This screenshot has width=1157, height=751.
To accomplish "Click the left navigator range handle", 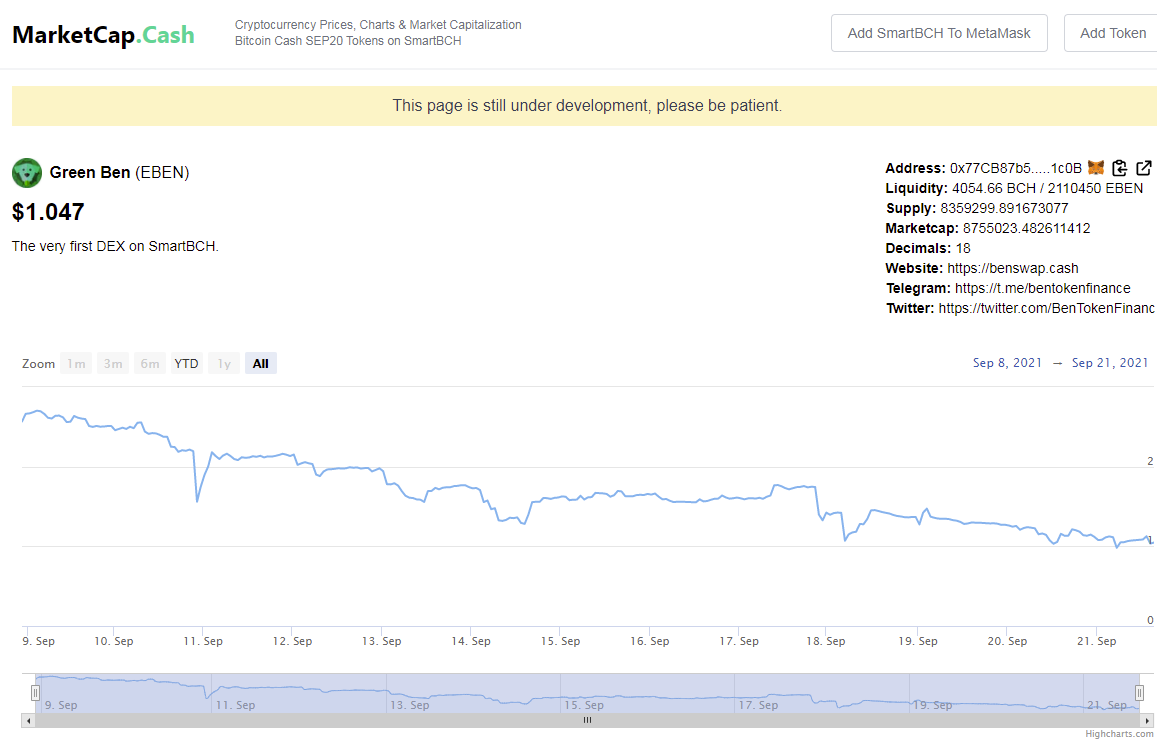I will 35,693.
